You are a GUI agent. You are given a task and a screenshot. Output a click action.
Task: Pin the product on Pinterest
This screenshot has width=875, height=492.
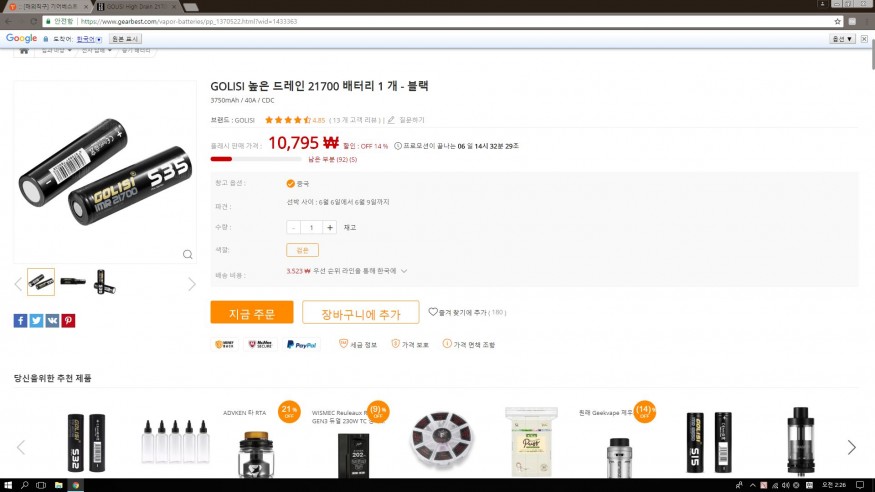pos(68,321)
